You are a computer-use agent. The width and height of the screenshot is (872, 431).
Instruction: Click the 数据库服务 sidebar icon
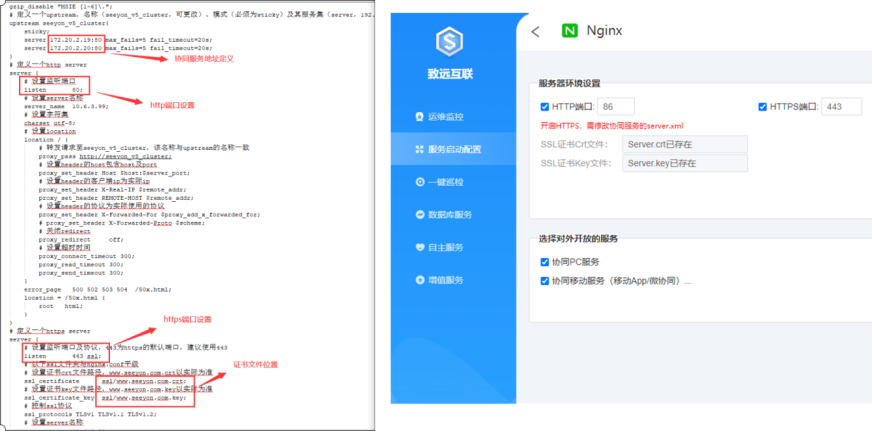[x=420, y=215]
